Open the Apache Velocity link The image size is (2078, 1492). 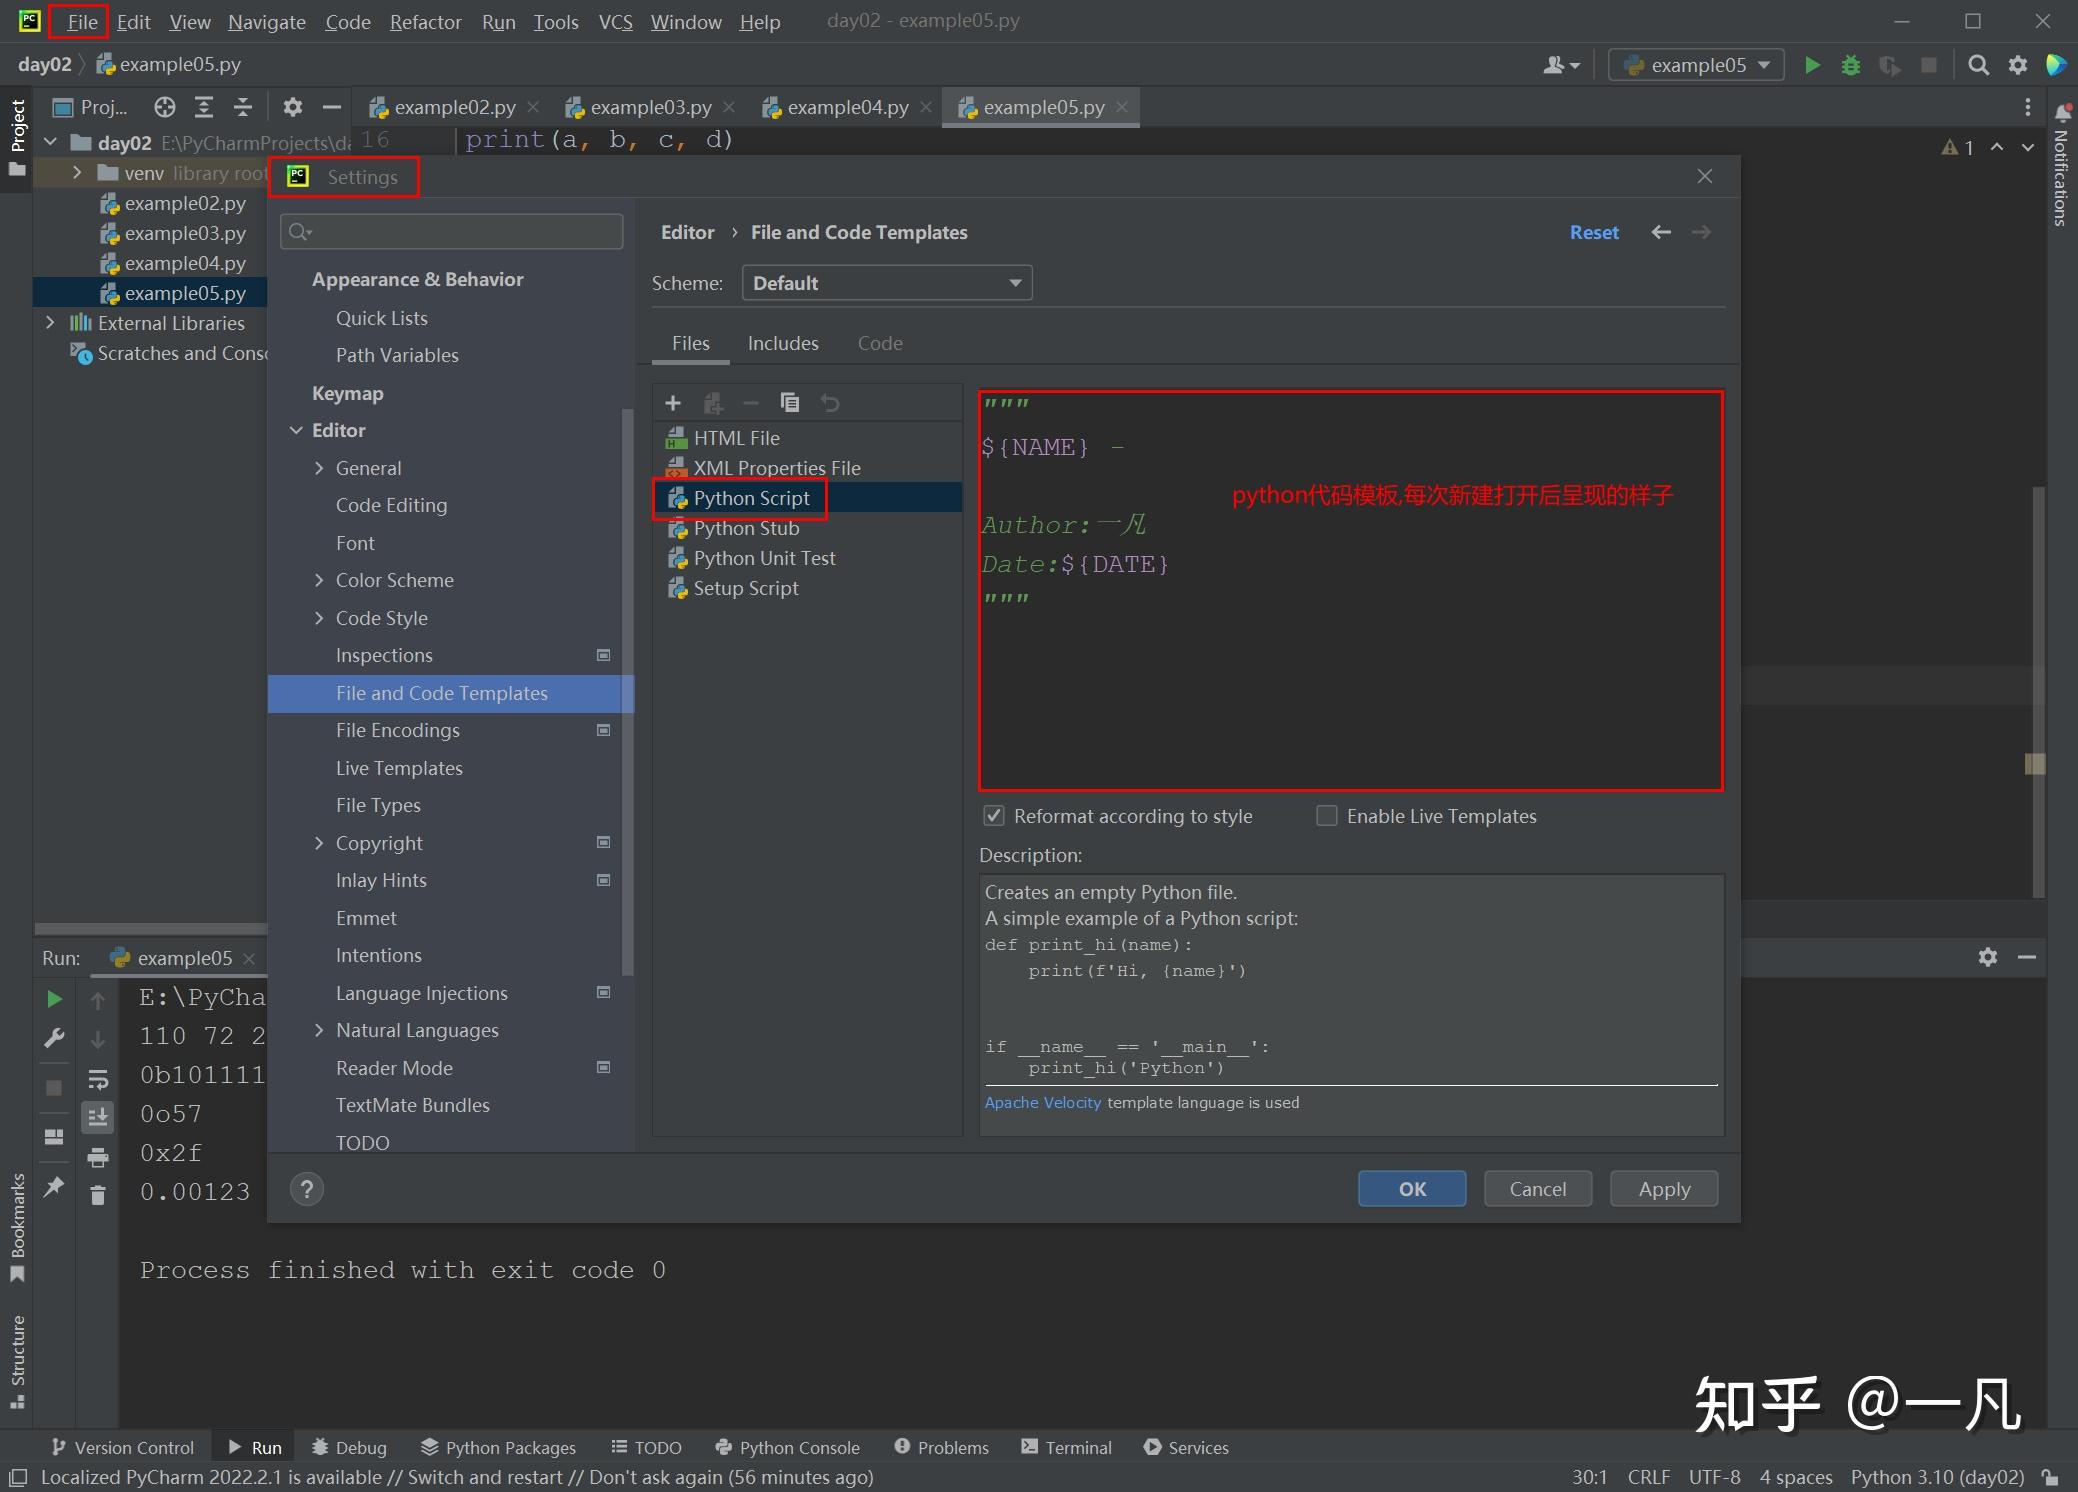click(x=1042, y=1102)
